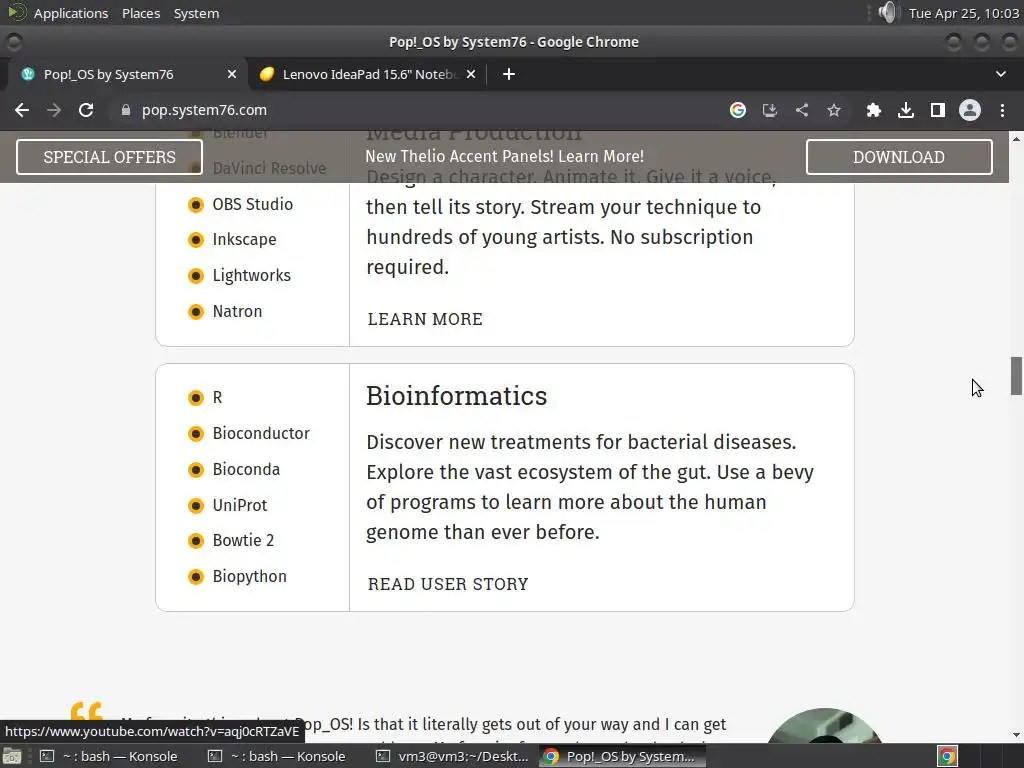This screenshot has height=768, width=1024.
Task: View site security lock info
Action: pos(126,110)
